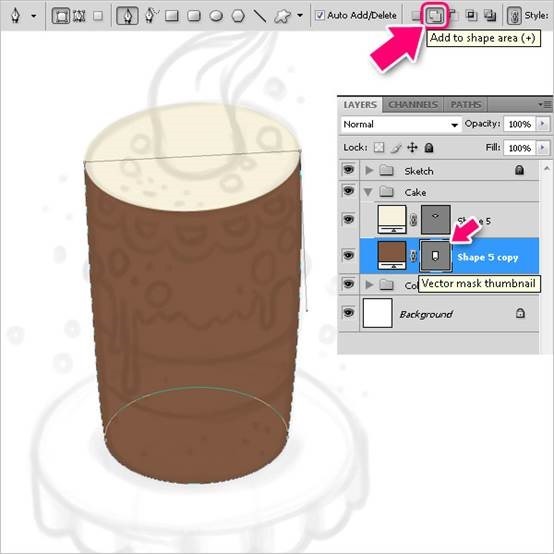Select the Custom Shape tool
554x554 pixels.
tap(282, 16)
